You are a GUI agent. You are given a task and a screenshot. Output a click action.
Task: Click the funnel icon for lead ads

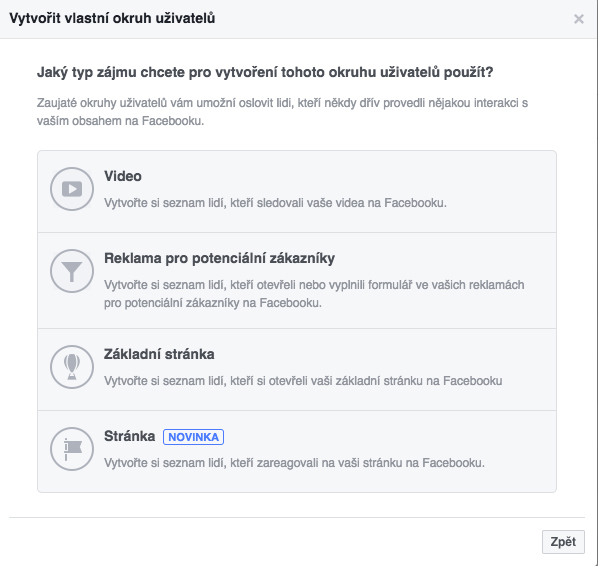[72, 271]
